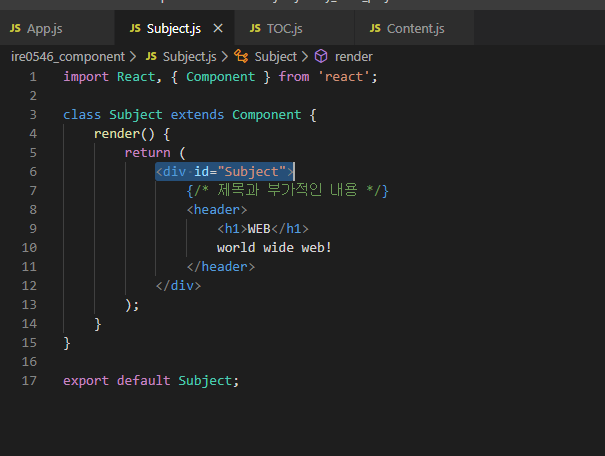This screenshot has height=456, width=605.
Task: Click the opening <header> tag
Action: (x=216, y=209)
